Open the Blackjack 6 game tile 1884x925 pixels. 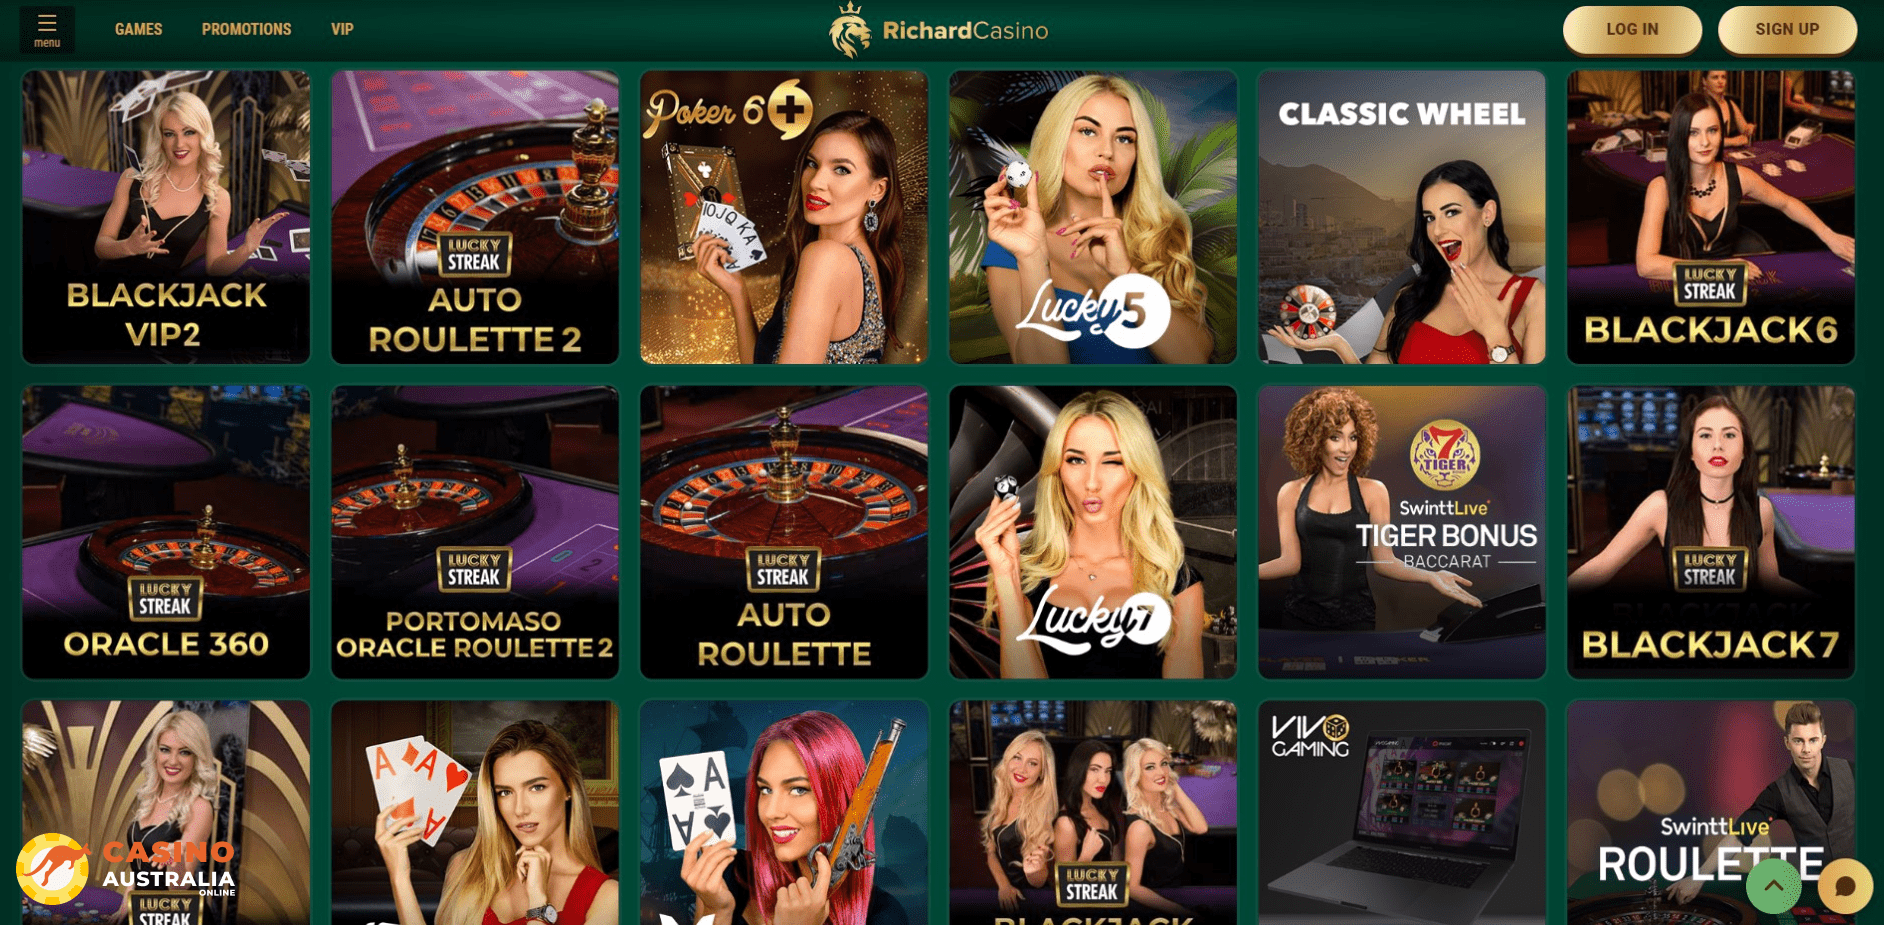pos(1711,217)
